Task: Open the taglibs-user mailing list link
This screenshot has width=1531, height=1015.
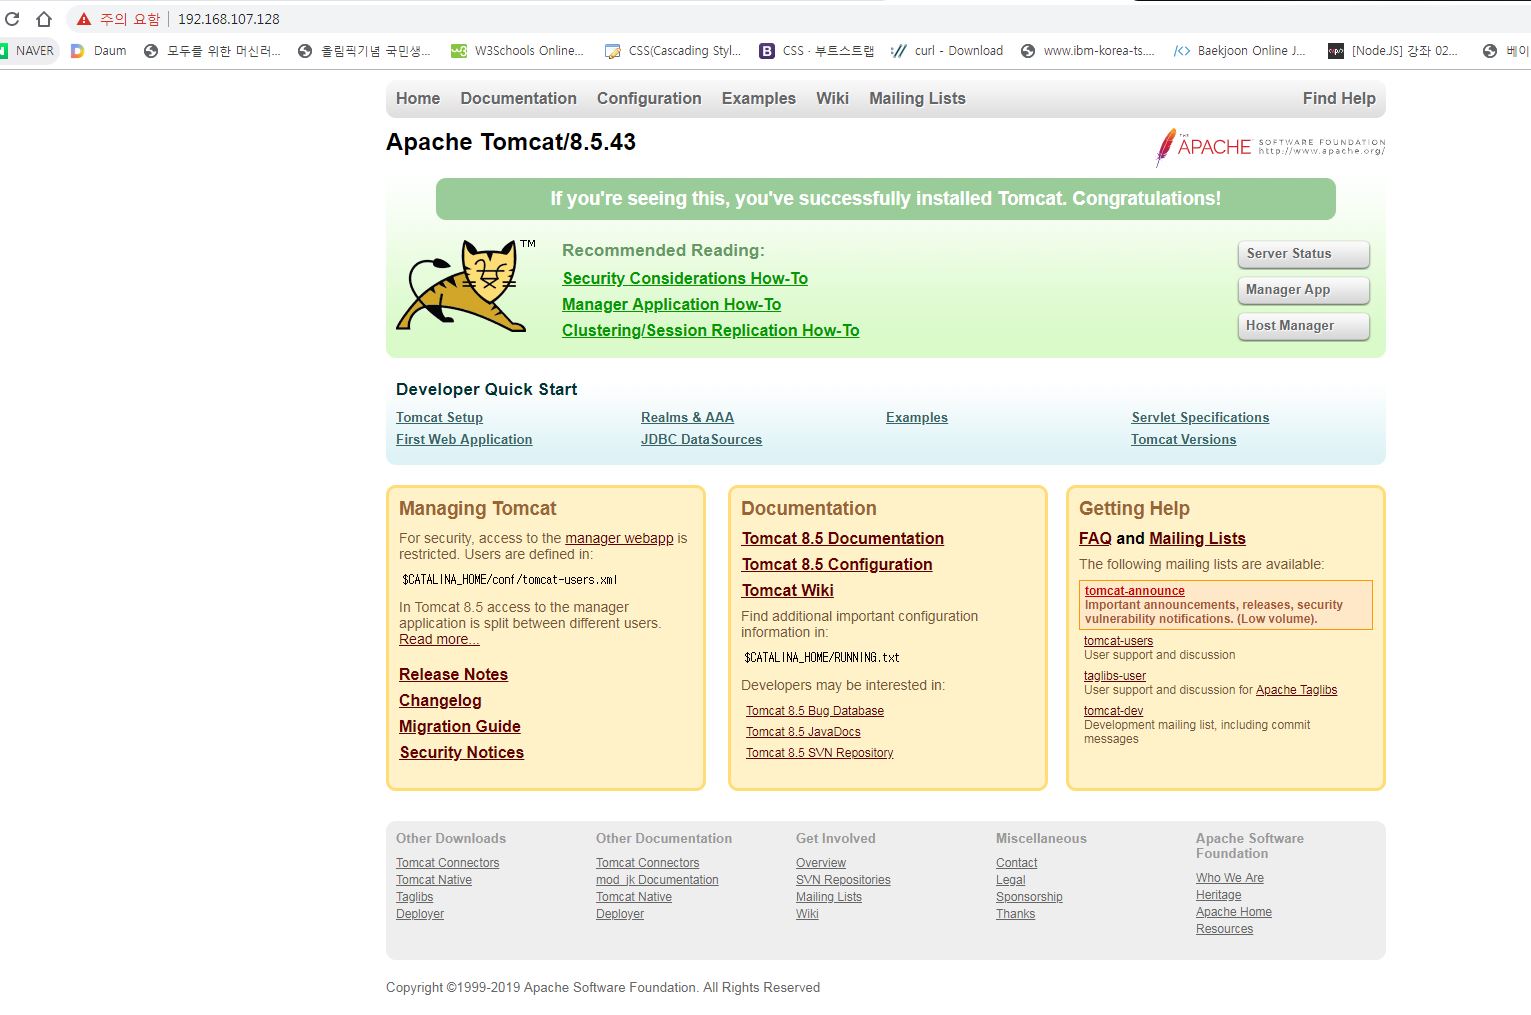Action: 1115,676
